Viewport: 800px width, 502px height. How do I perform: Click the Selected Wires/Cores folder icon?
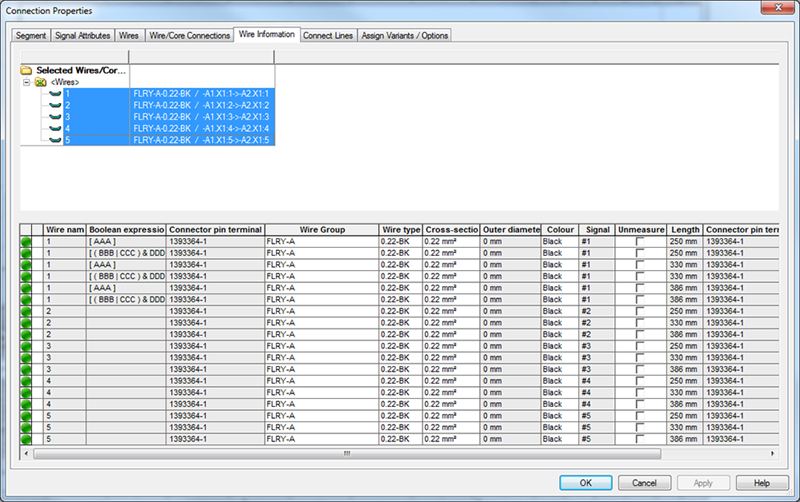[27, 71]
